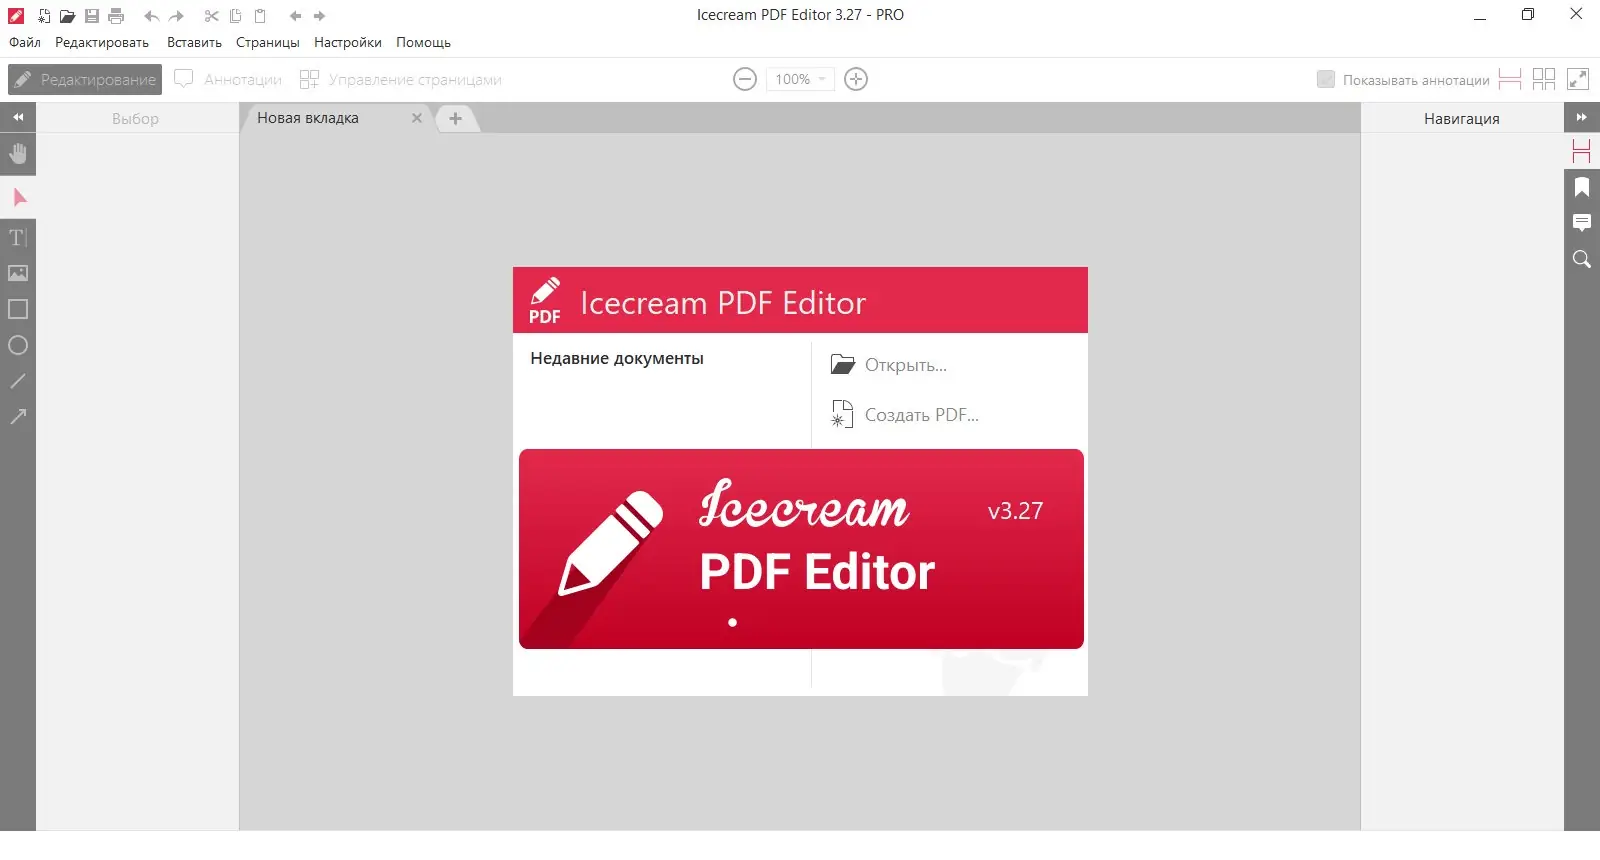Image resolution: width=1600 pixels, height=860 pixels.
Task: Add a new tab with plus button
Action: click(x=455, y=118)
